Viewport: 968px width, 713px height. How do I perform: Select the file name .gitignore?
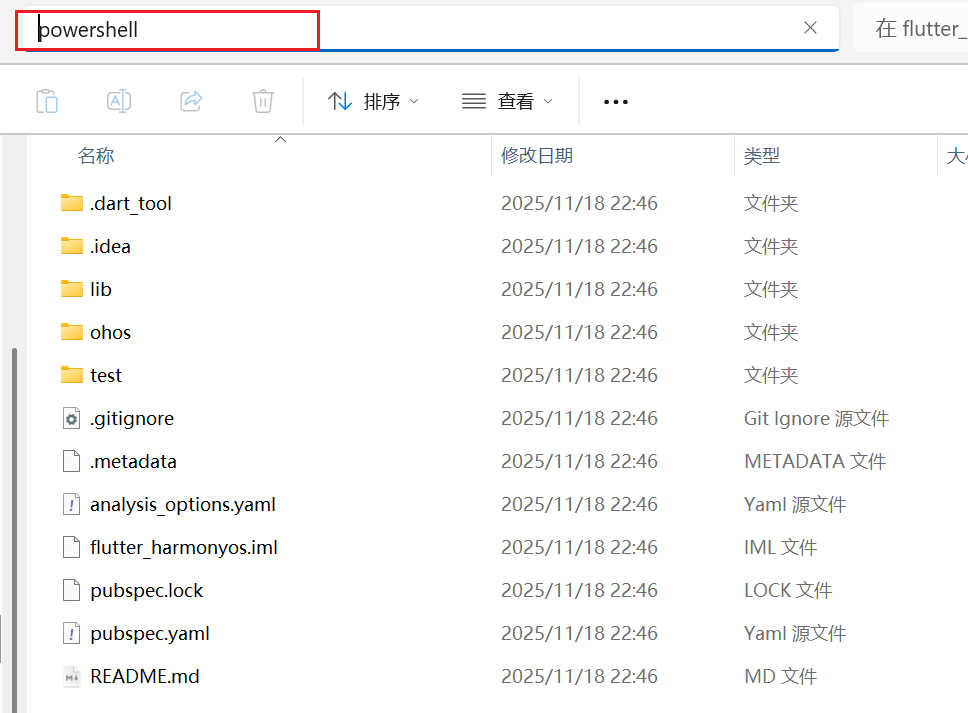pos(131,419)
